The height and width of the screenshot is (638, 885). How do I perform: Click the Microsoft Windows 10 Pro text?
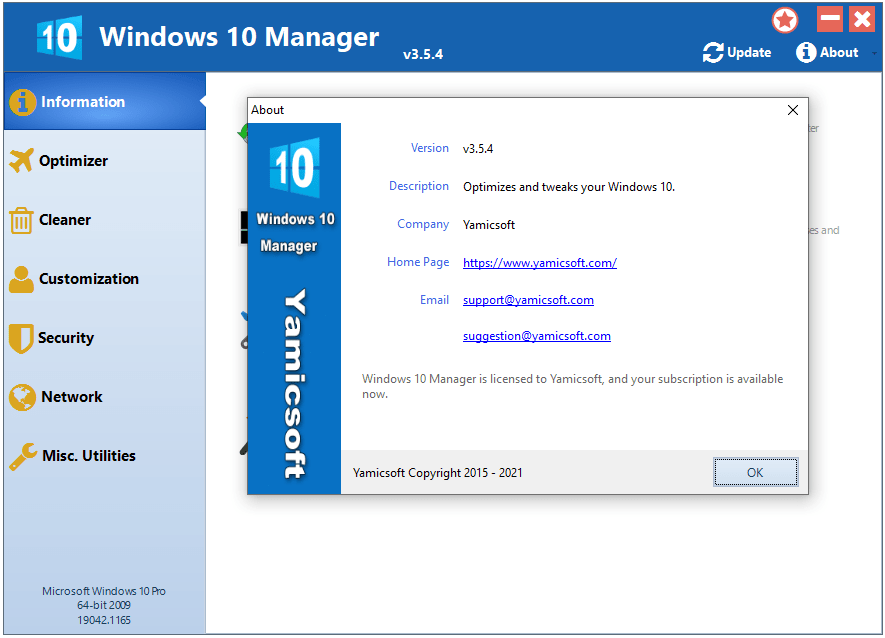(x=104, y=591)
